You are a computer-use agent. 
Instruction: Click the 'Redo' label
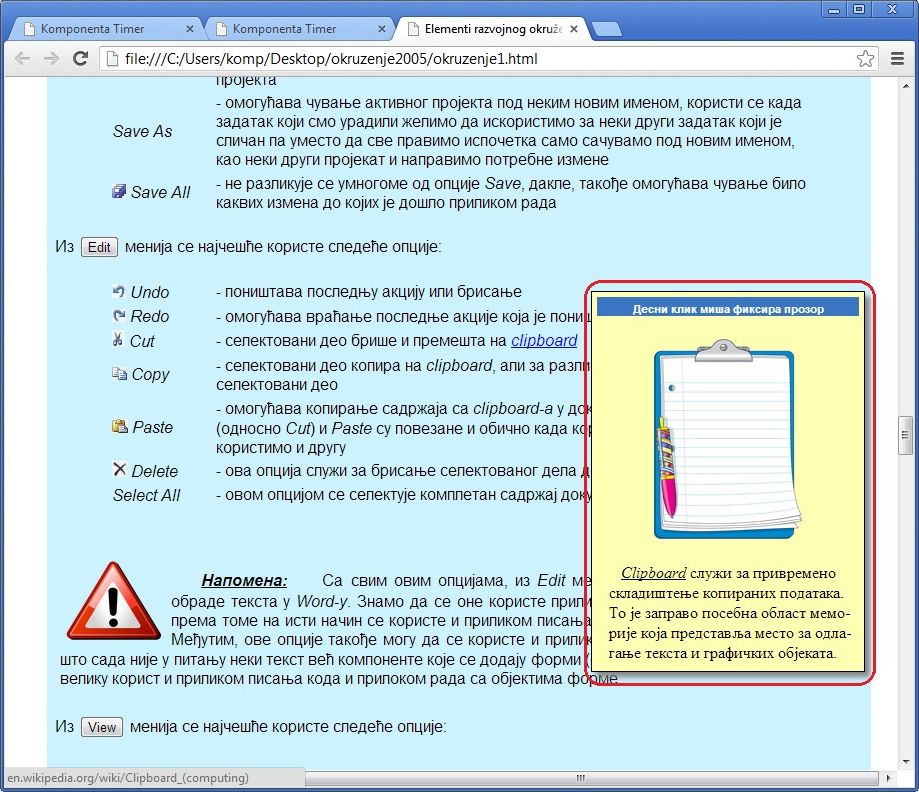point(149,316)
